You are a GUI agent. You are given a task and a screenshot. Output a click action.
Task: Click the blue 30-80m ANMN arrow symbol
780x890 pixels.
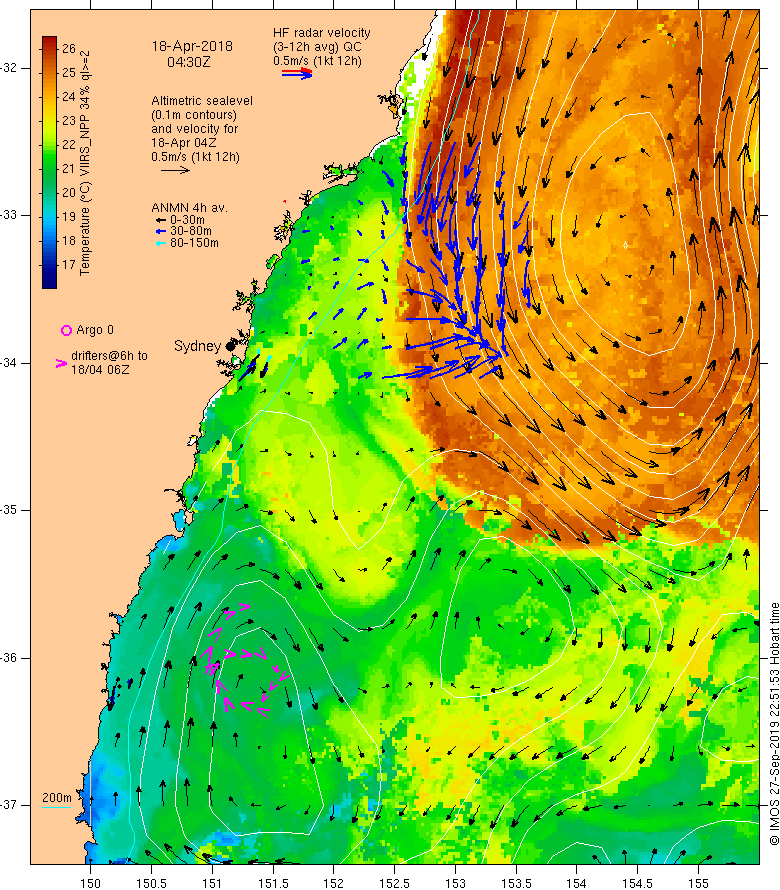pyautogui.click(x=161, y=231)
